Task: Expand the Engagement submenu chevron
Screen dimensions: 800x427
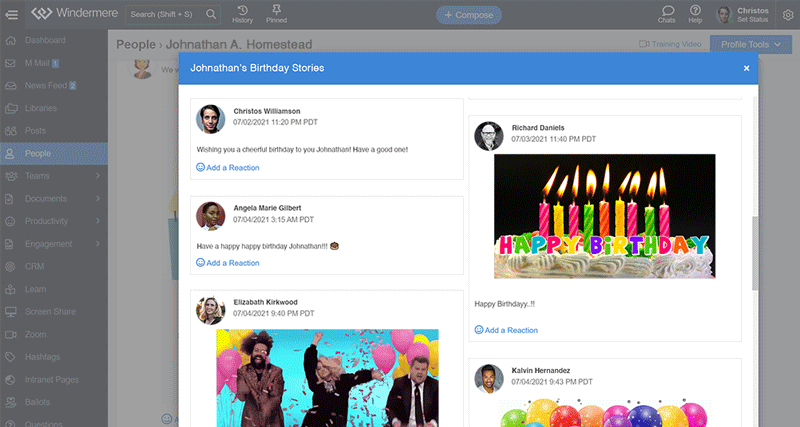Action: (x=97, y=244)
